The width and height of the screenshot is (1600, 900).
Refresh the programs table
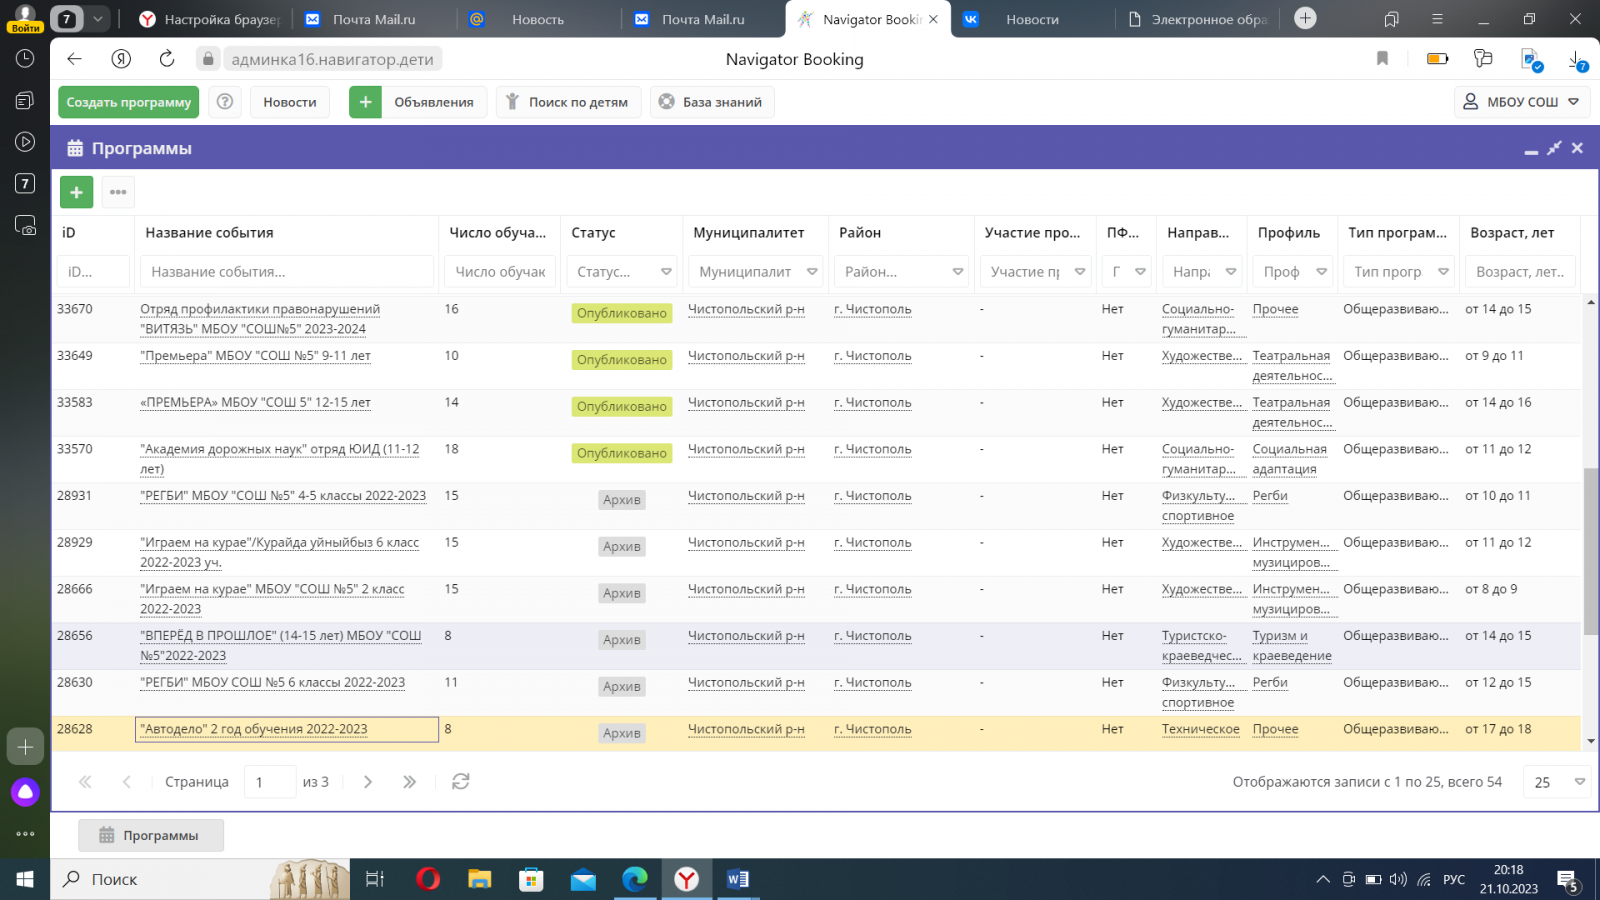point(460,782)
